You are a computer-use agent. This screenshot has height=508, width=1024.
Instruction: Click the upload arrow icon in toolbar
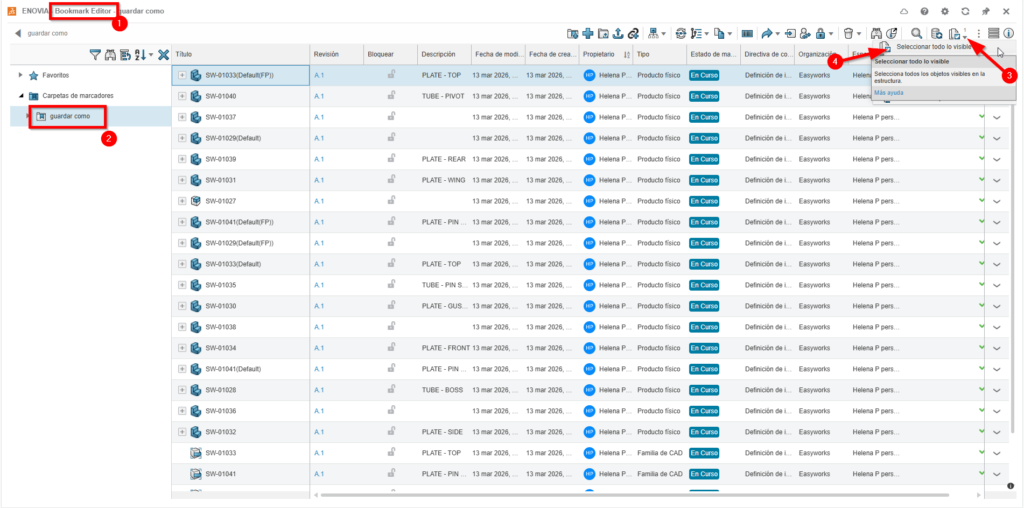618,33
